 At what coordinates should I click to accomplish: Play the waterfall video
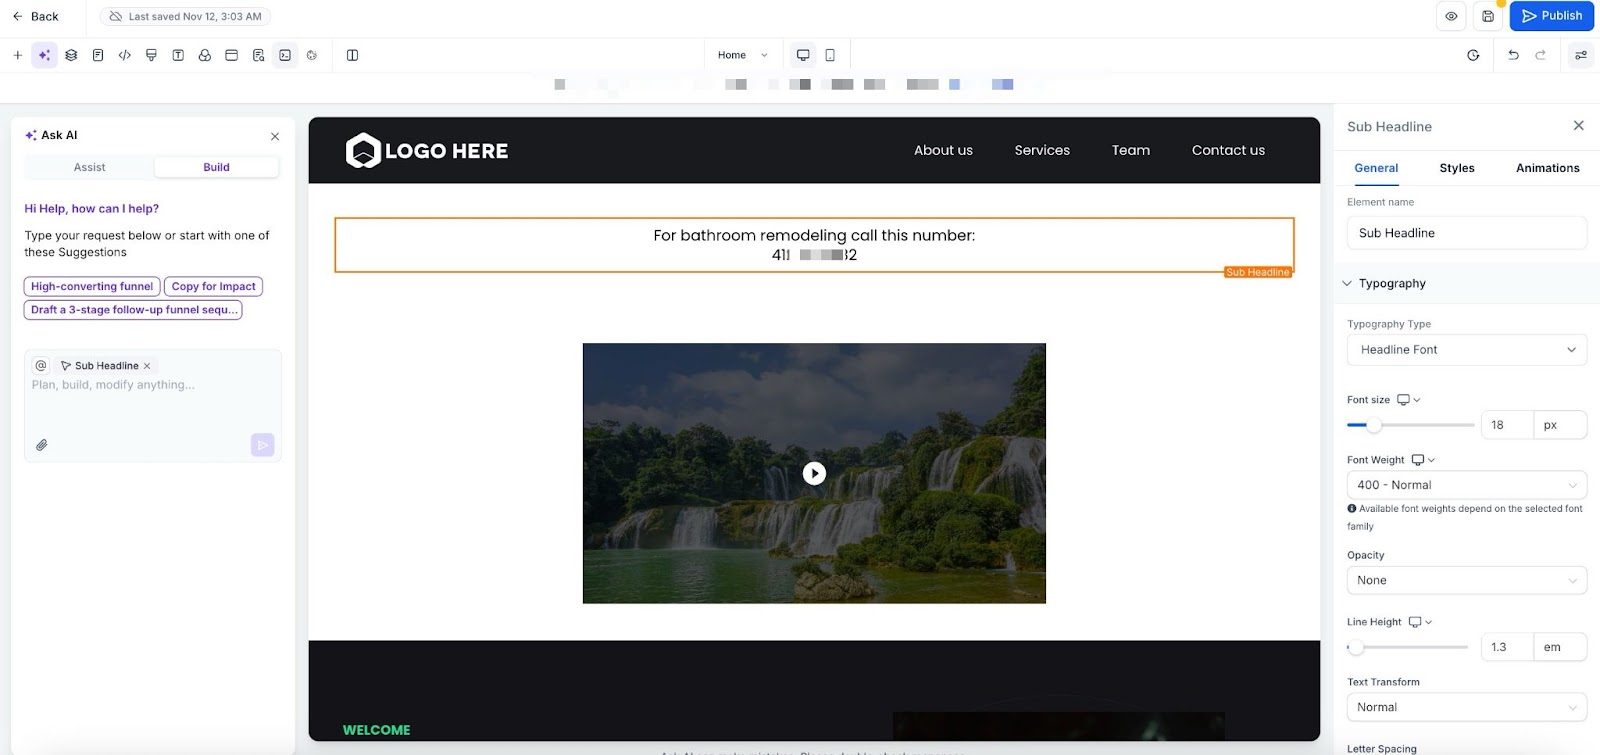pos(814,473)
